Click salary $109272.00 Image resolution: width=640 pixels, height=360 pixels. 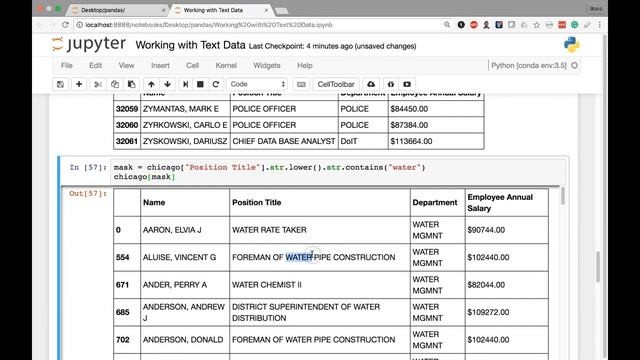[x=488, y=312]
